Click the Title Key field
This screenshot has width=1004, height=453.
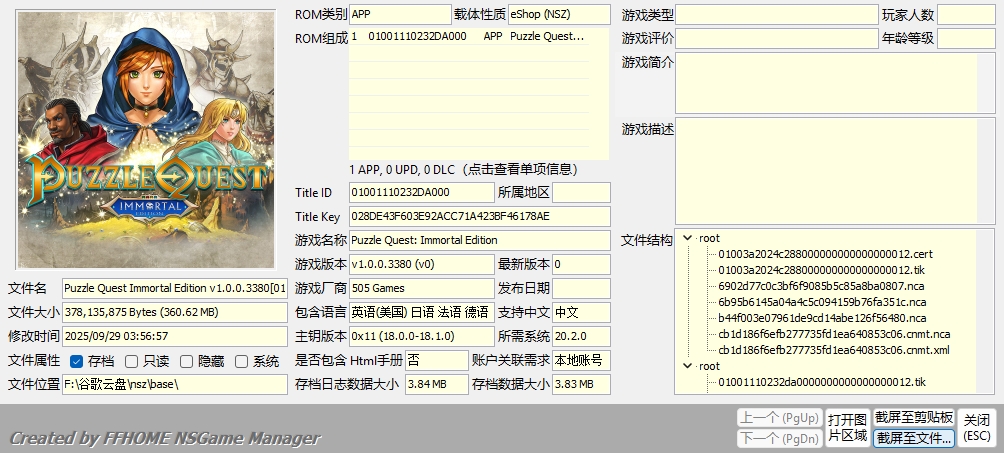coord(479,216)
